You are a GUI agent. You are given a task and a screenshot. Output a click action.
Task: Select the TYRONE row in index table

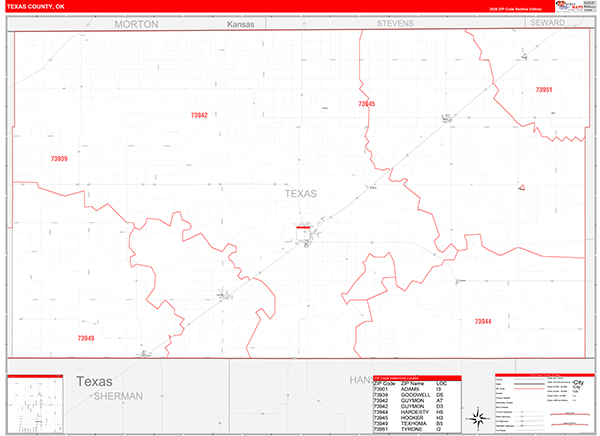coord(417,429)
